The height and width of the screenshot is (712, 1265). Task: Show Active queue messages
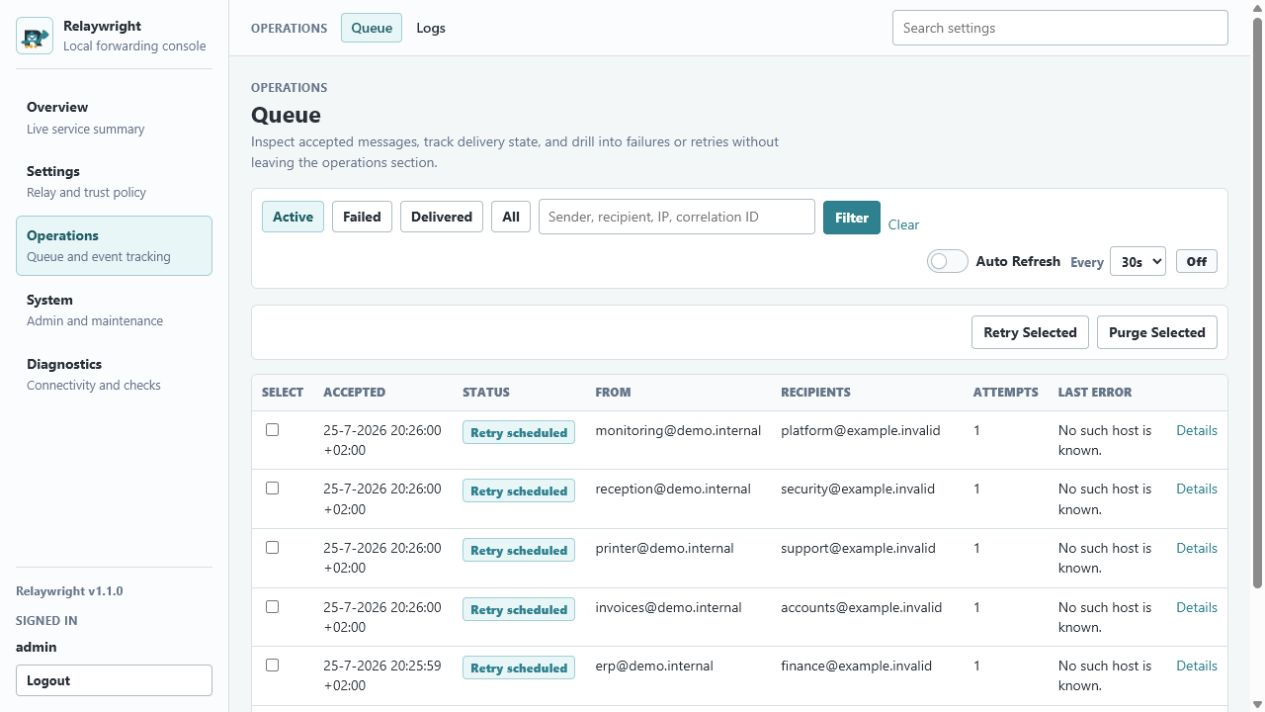(x=293, y=217)
